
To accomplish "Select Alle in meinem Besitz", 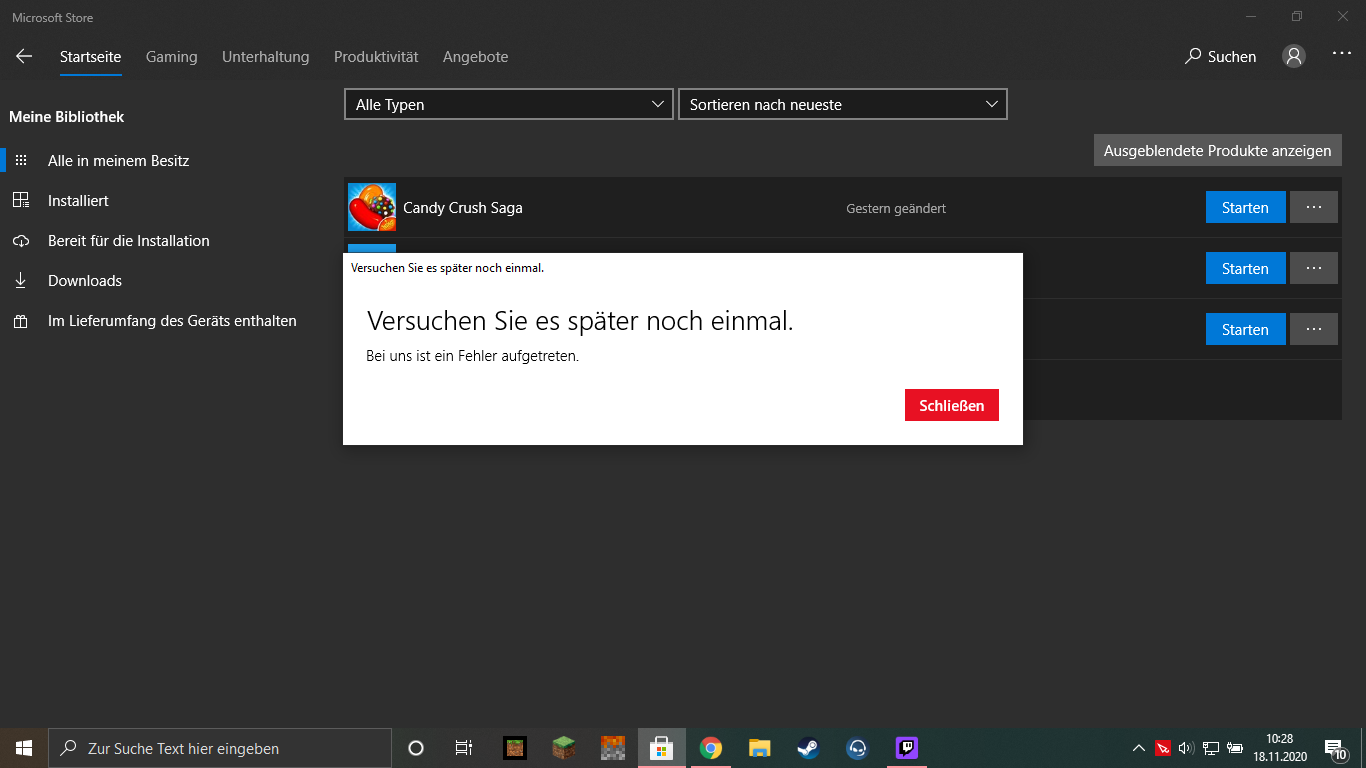I will coord(118,161).
